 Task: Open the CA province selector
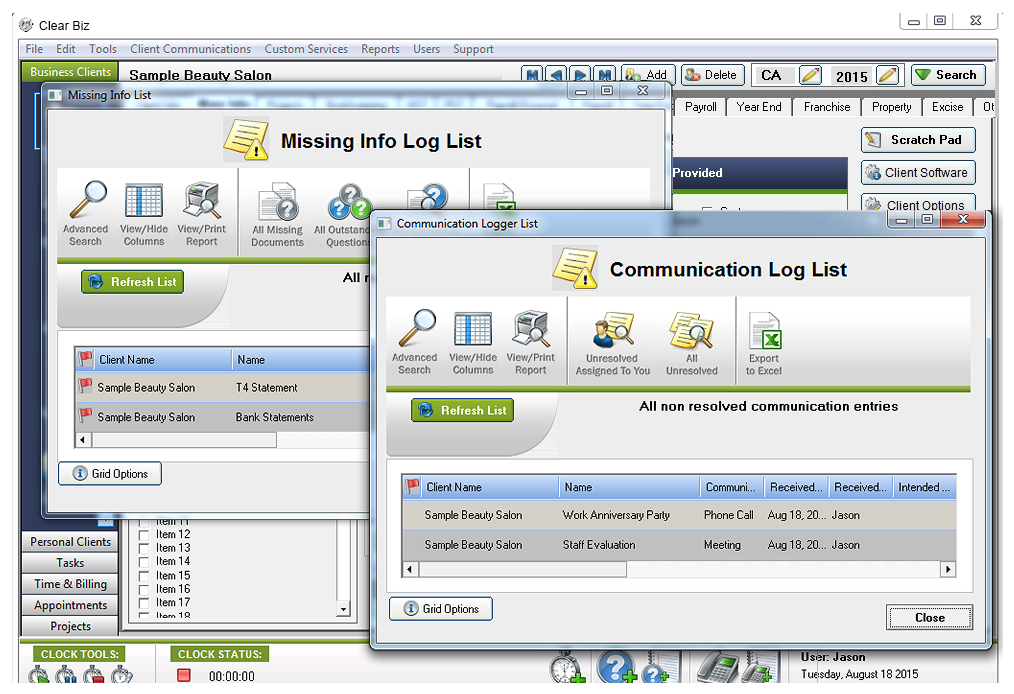coord(775,74)
